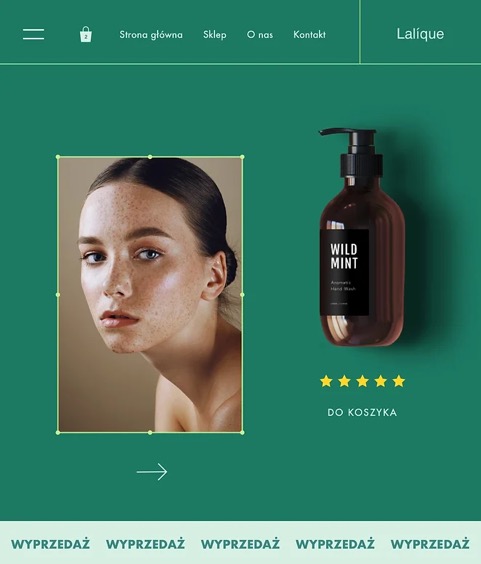
Task: Select the third yellow rating star
Action: [362, 381]
